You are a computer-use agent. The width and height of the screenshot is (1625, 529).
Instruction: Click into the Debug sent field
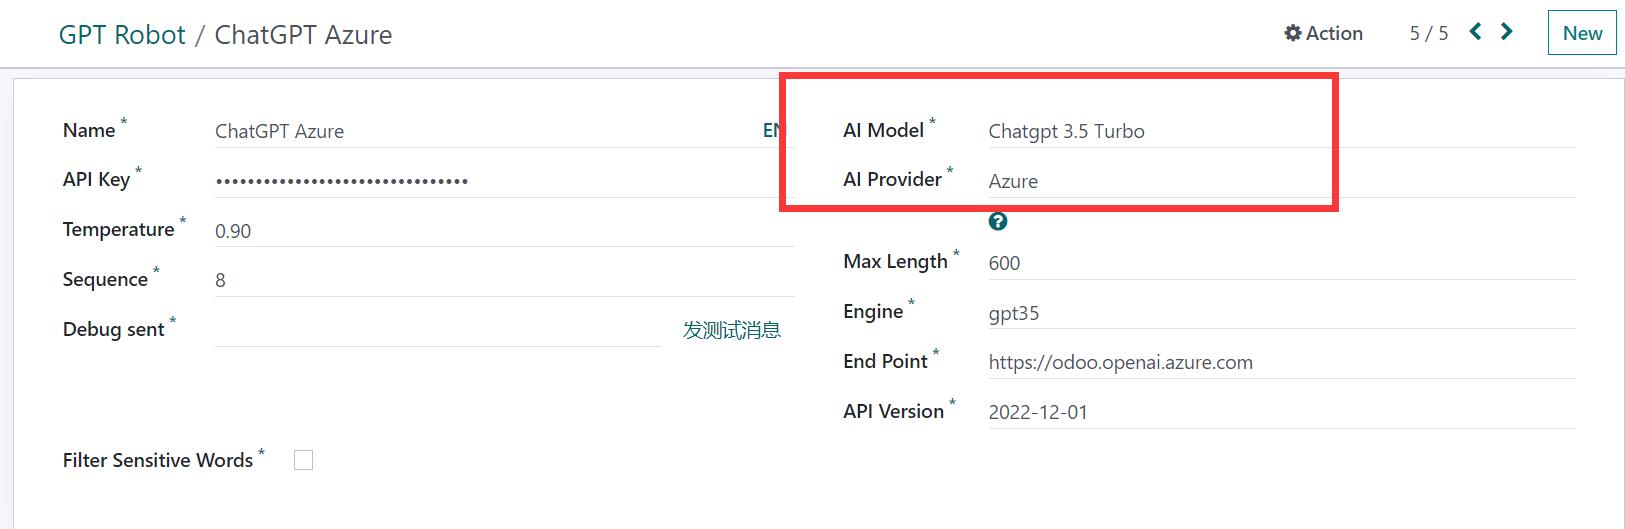point(436,329)
